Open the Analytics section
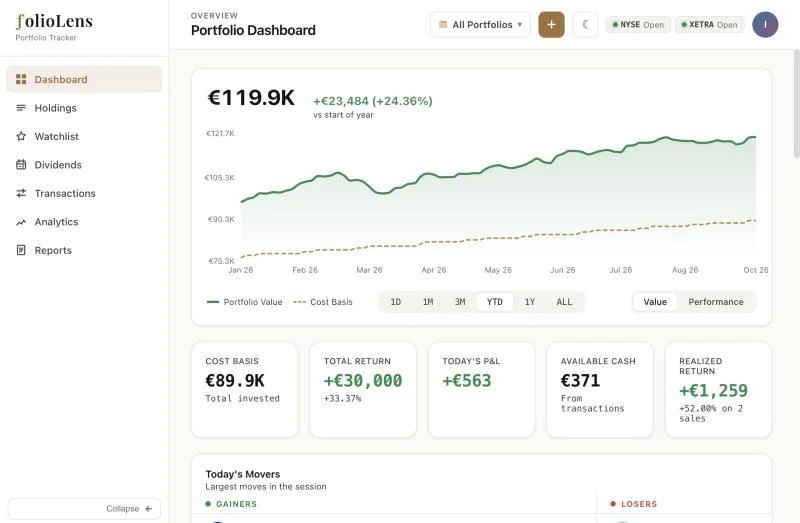The height and width of the screenshot is (523, 800). click(x=84, y=222)
